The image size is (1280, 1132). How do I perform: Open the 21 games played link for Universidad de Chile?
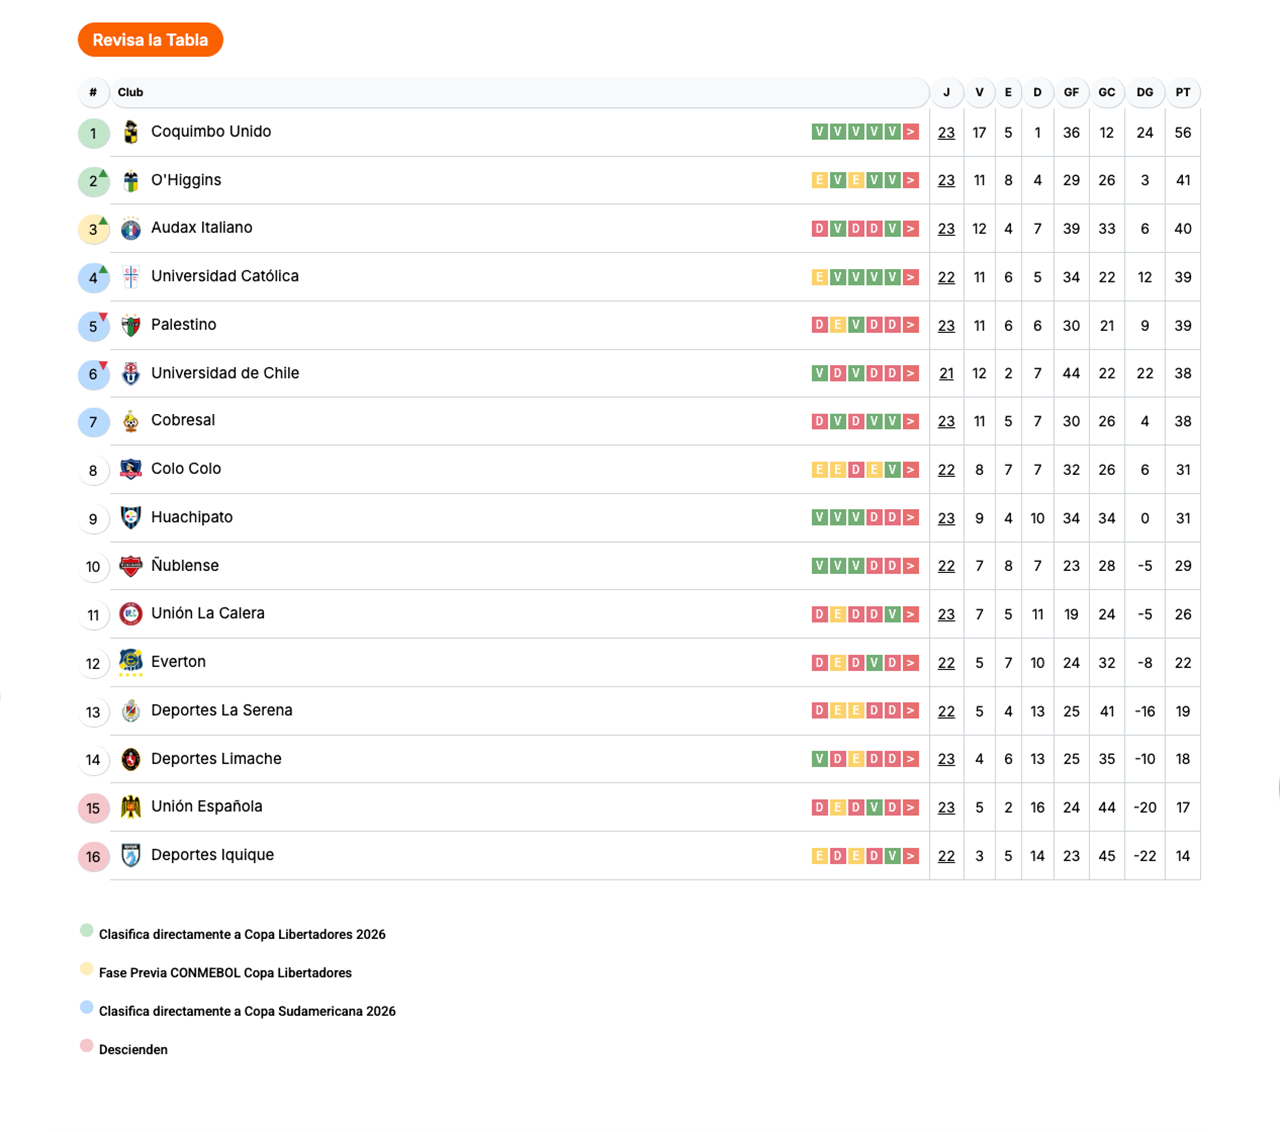click(946, 373)
